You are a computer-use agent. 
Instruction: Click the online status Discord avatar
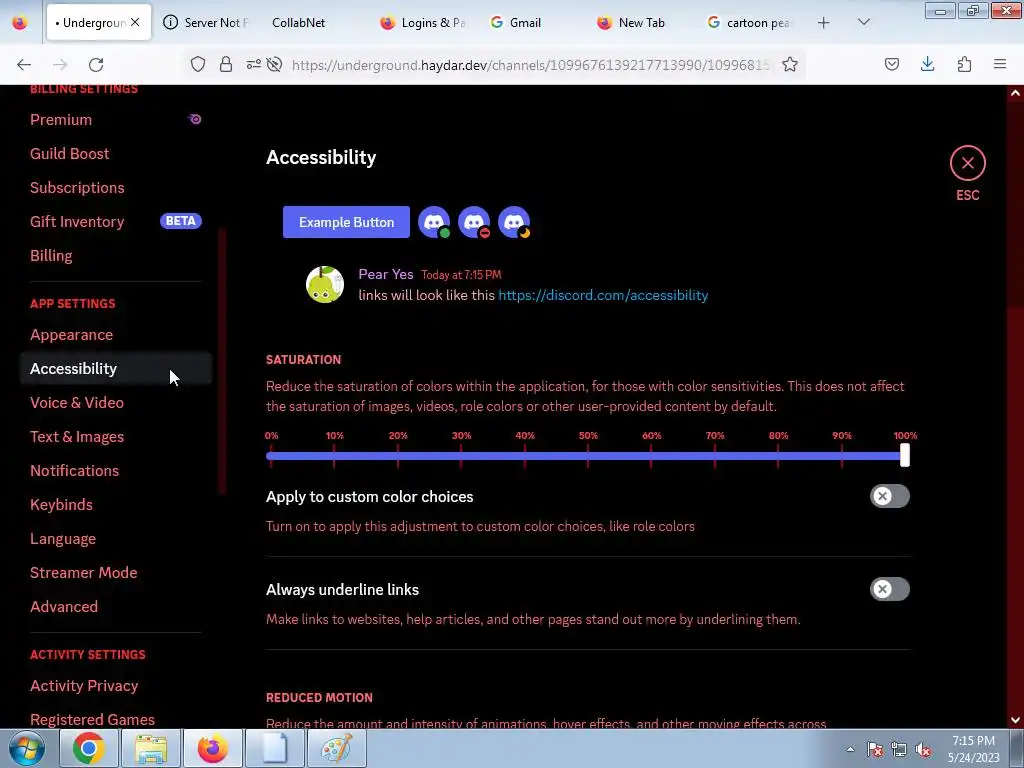pos(434,222)
